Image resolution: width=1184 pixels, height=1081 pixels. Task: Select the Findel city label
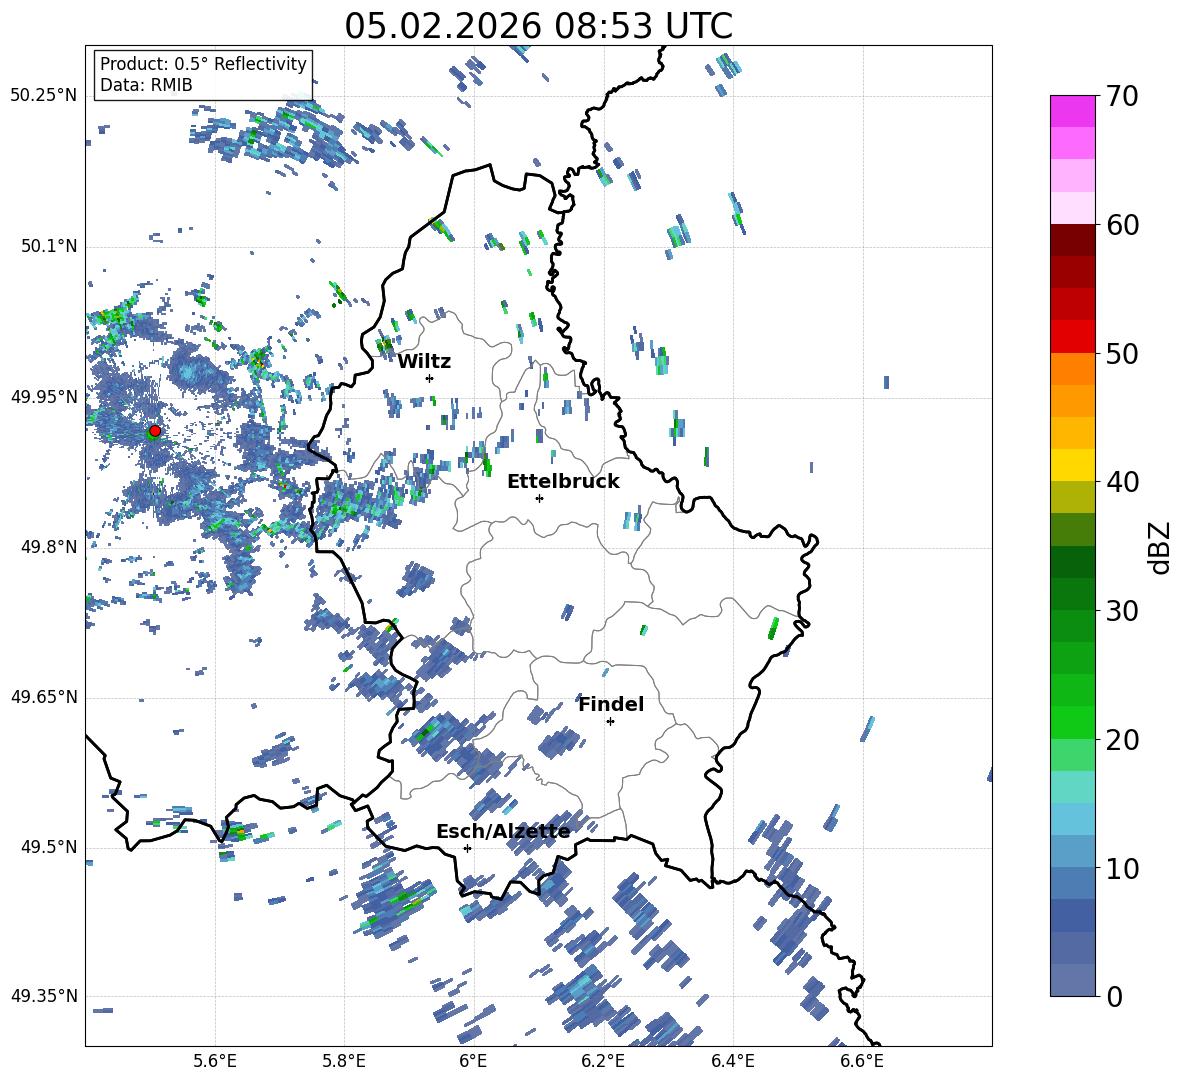(x=611, y=704)
